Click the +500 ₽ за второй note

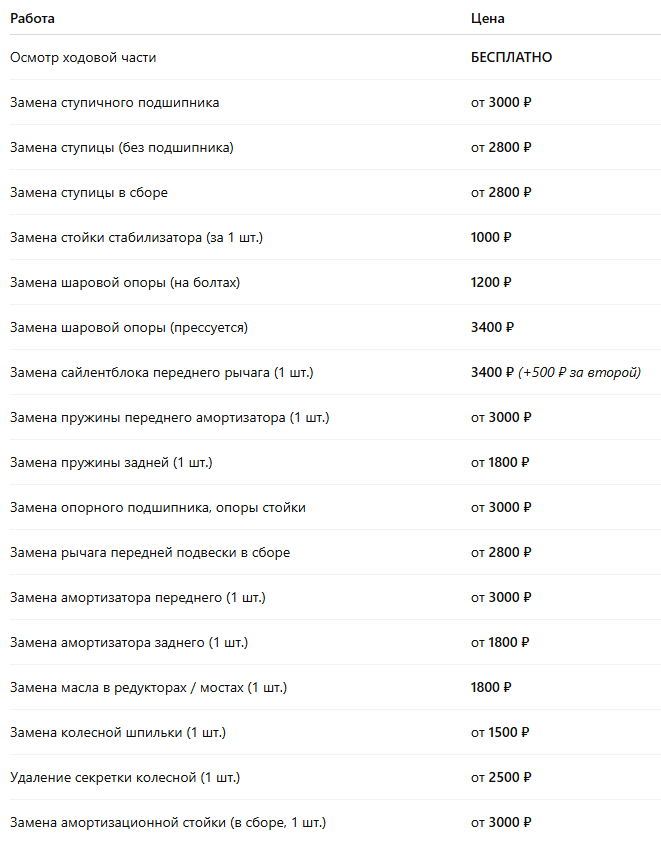click(x=579, y=372)
